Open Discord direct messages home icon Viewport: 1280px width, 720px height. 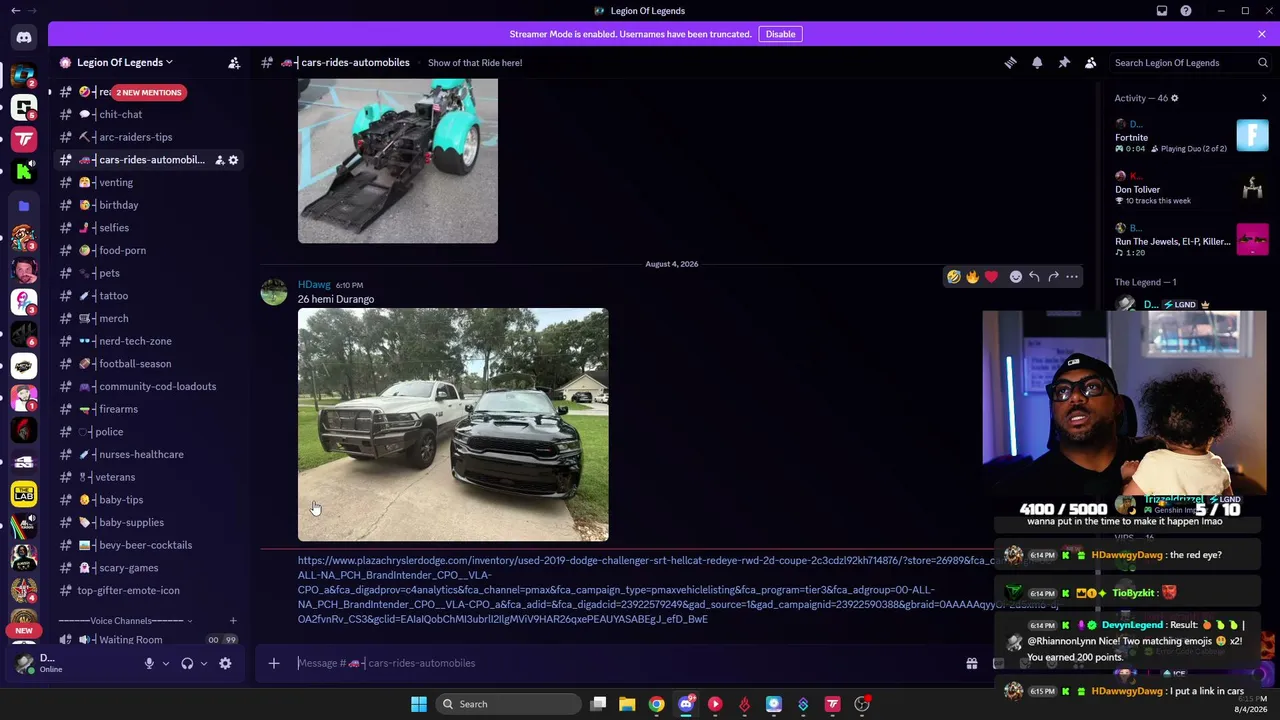(x=24, y=38)
